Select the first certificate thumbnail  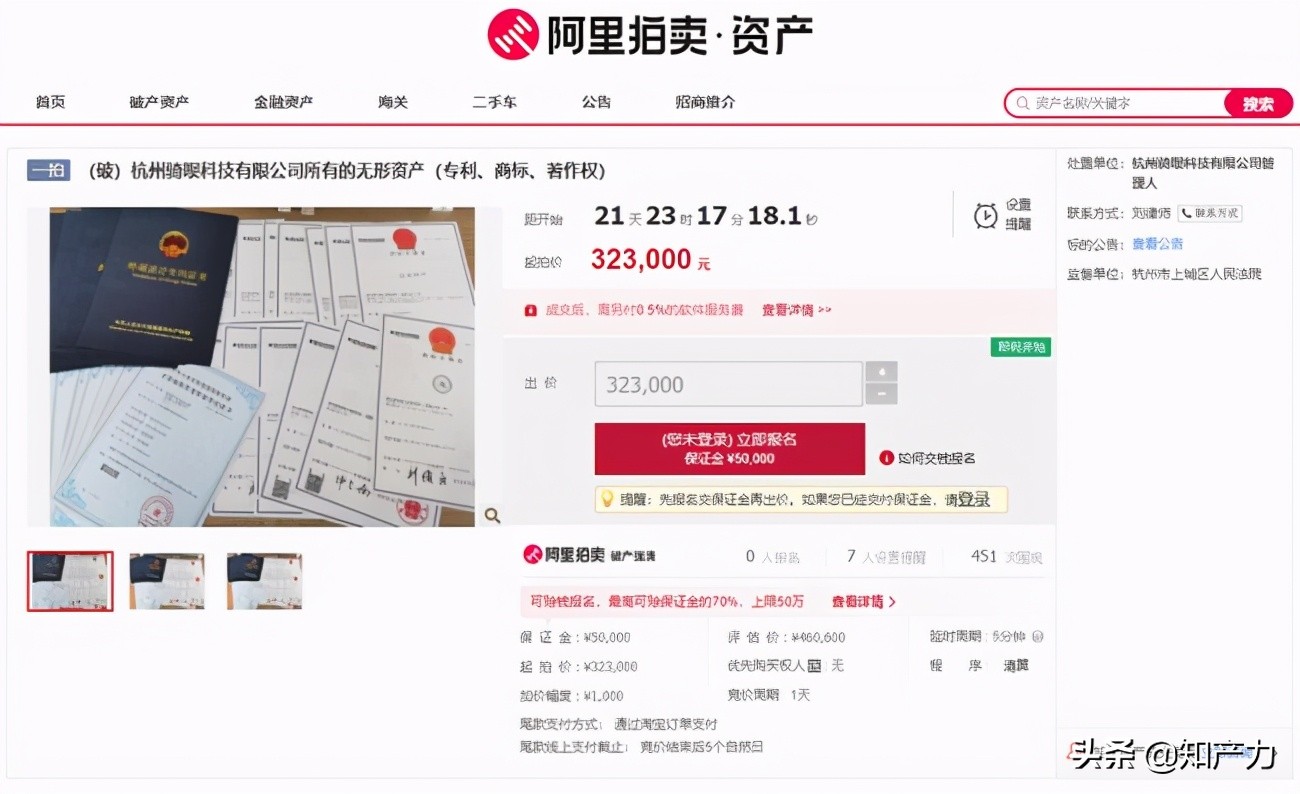[70, 581]
